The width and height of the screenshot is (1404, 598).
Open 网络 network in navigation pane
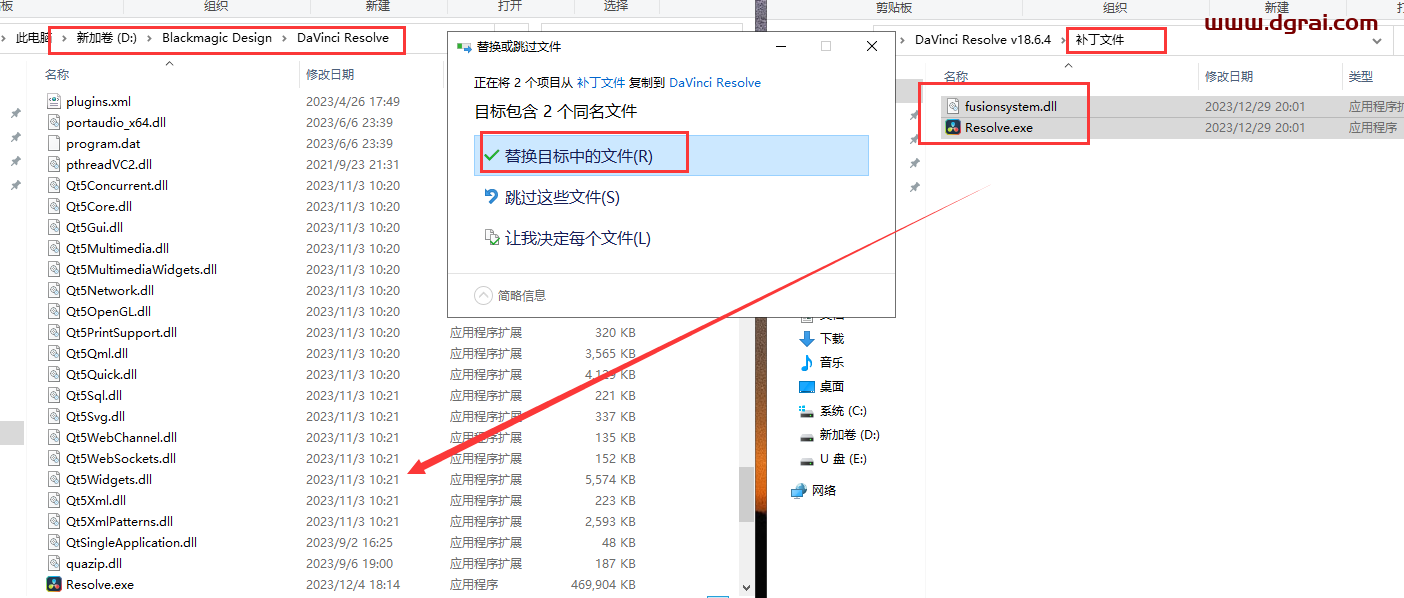coord(813,490)
